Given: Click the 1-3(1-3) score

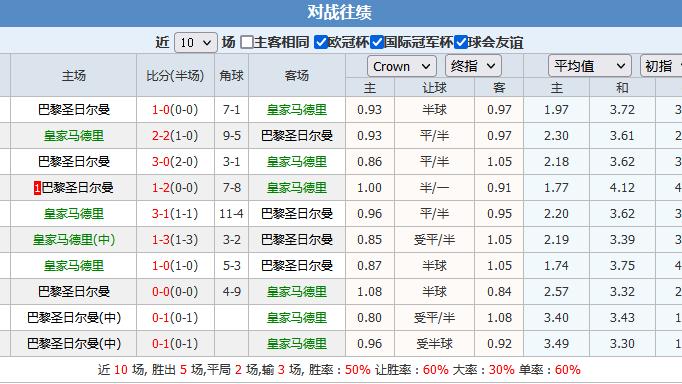Looking at the screenshot, I should pos(175,240).
